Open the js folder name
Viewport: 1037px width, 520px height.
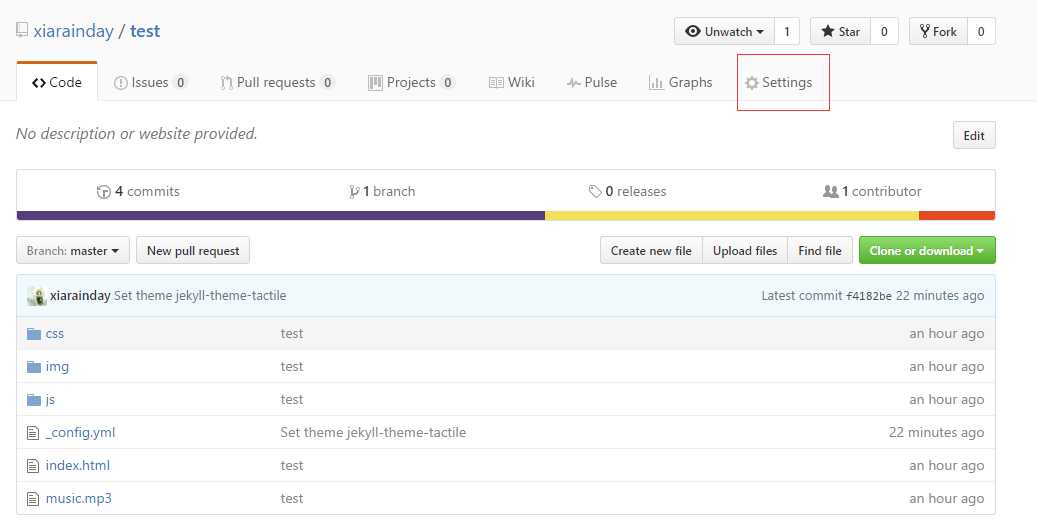50,400
